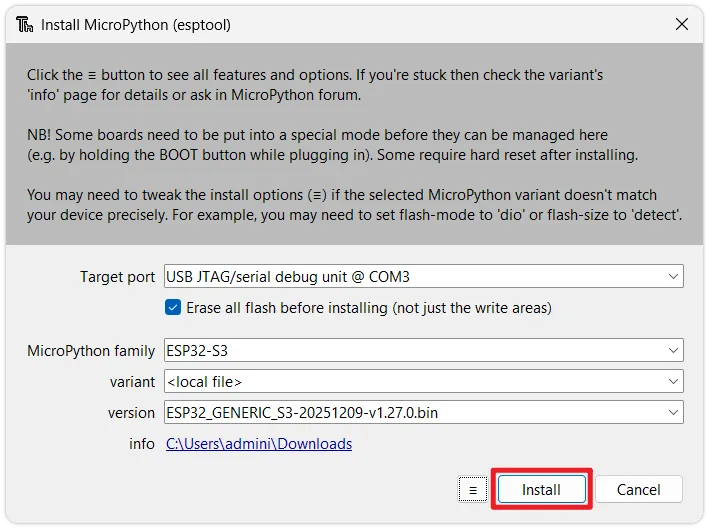Open the version dropdown arrow
709x529 pixels.
click(674, 413)
